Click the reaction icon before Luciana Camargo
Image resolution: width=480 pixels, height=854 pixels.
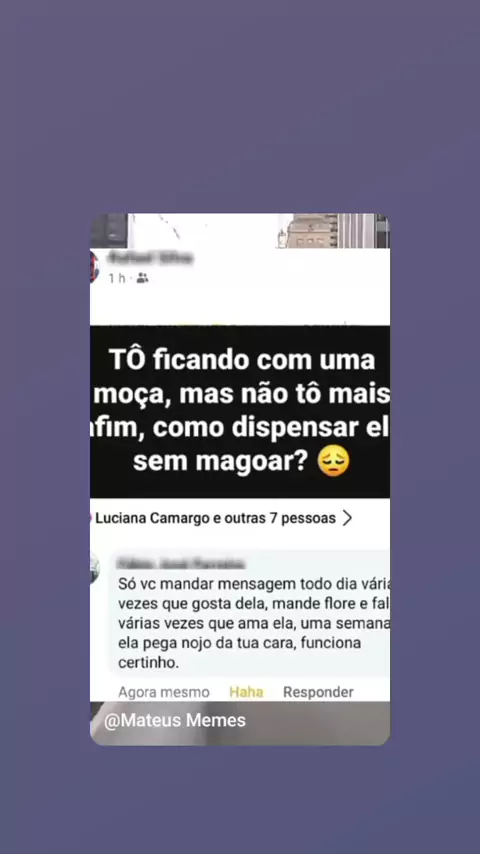pos(91,518)
